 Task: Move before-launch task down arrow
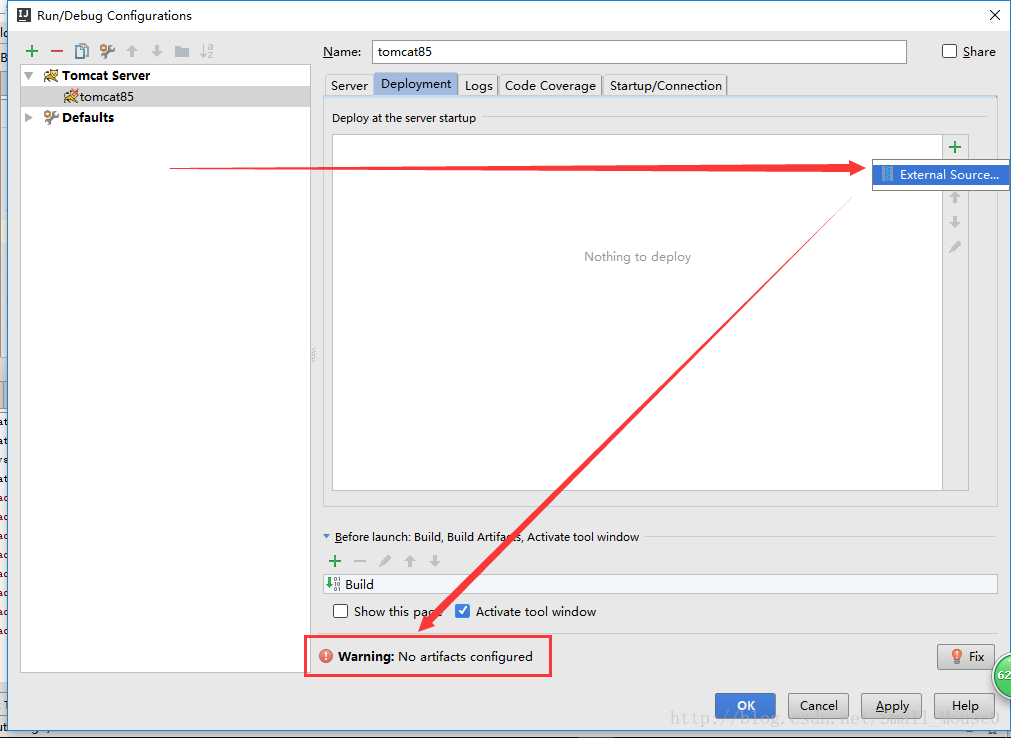tap(435, 561)
